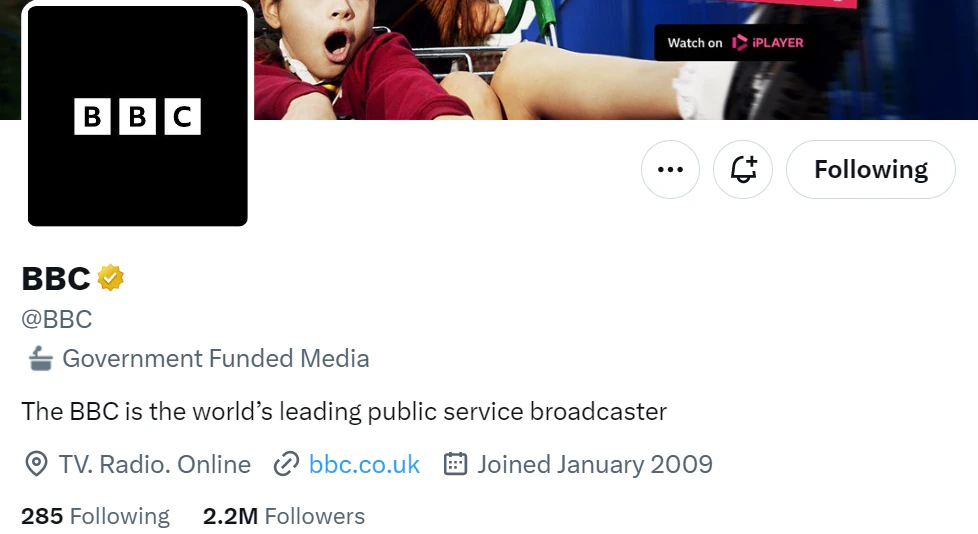This screenshot has height=534, width=978.
Task: Click the TV. Radio. Online location text
Action: click(155, 464)
